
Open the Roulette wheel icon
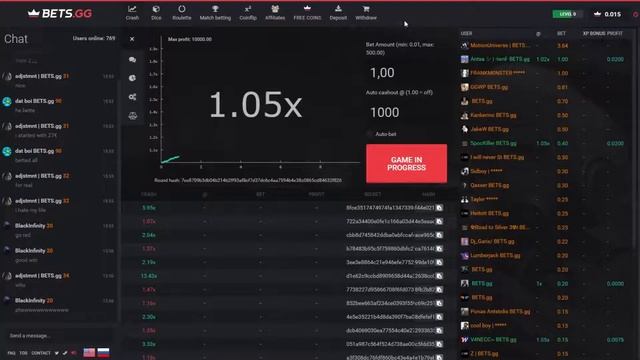[182, 9]
